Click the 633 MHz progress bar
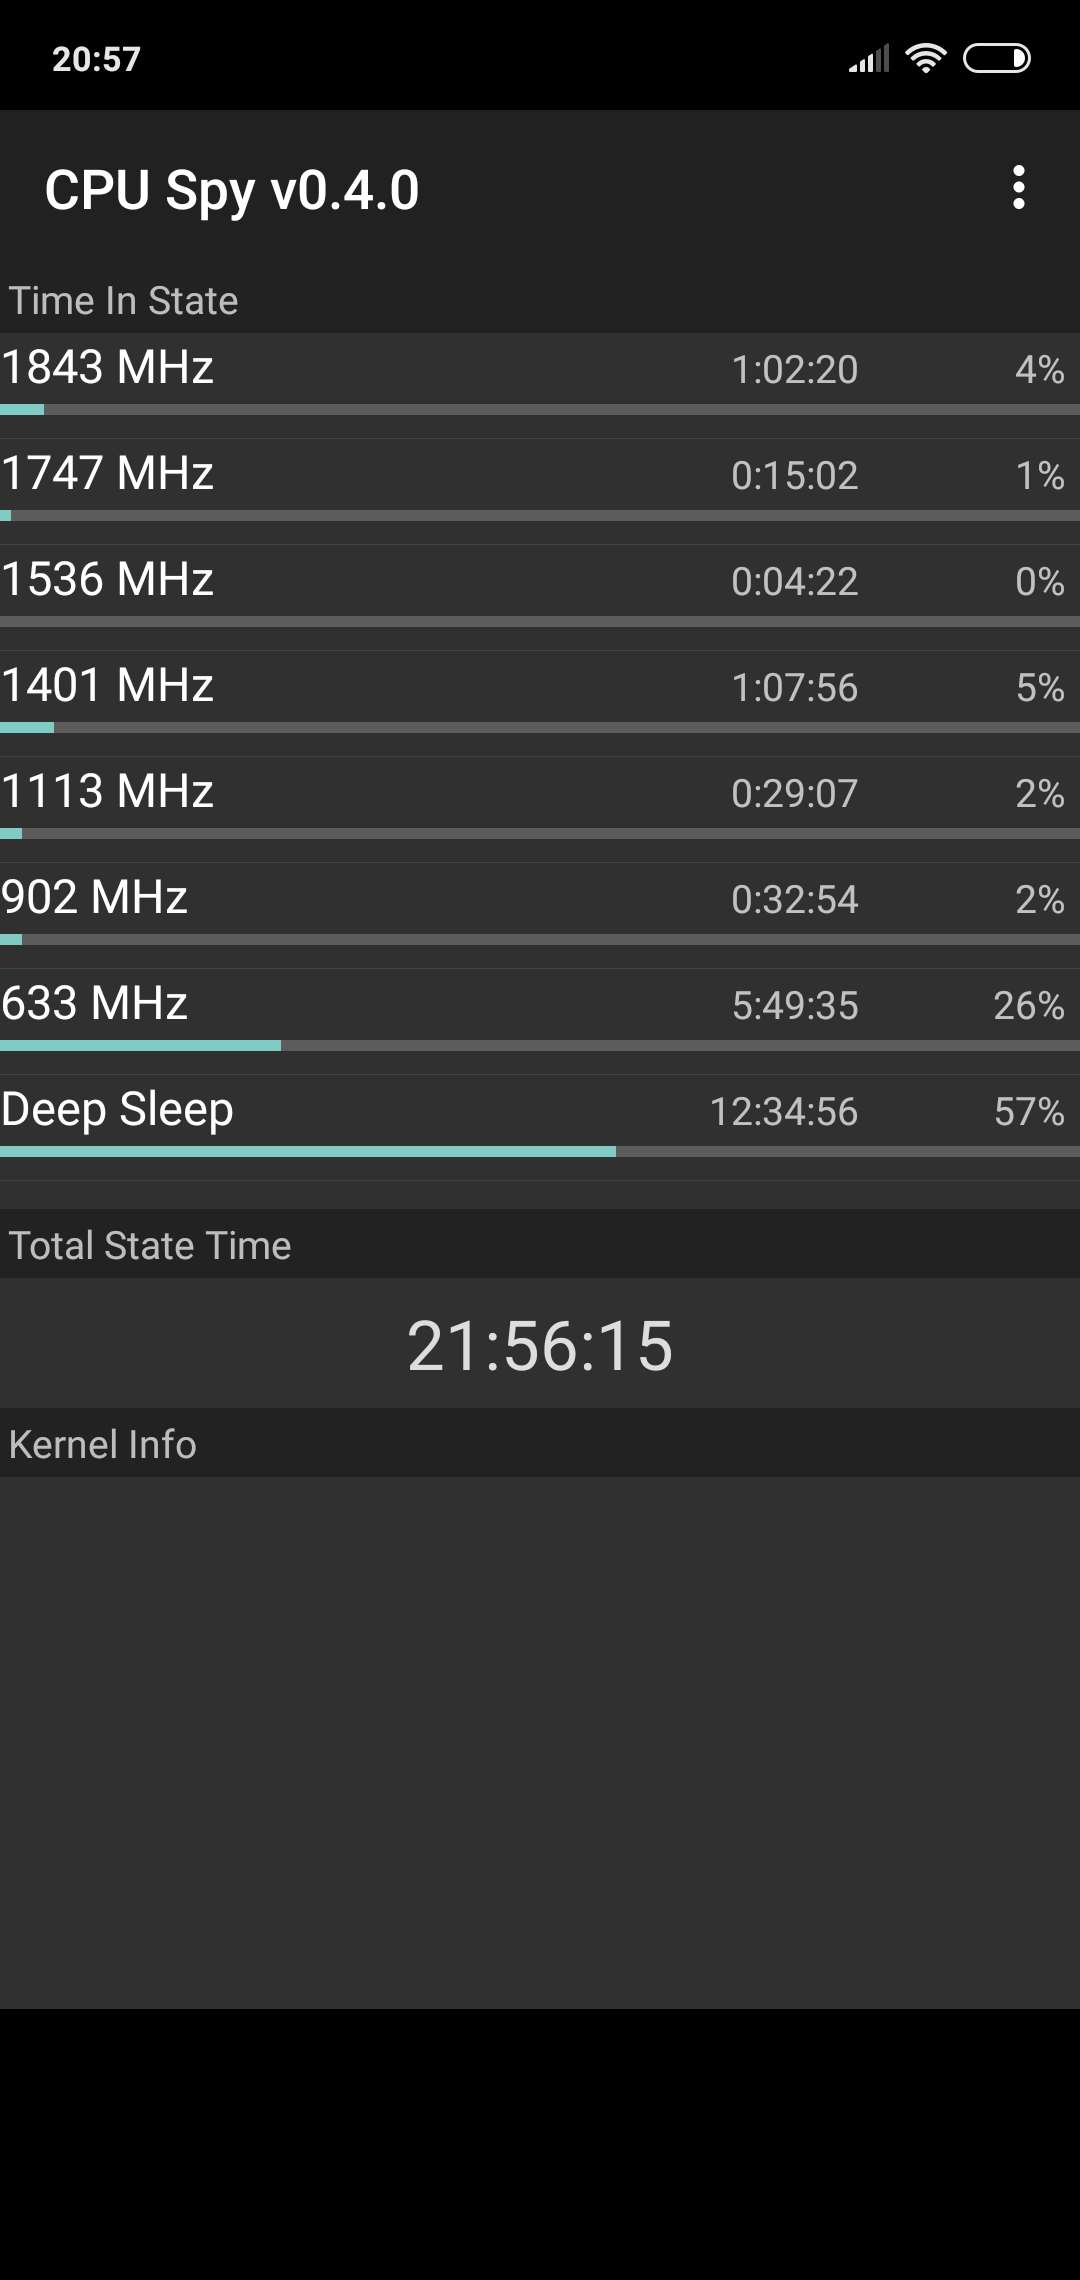The height and width of the screenshot is (2280, 1080). click(540, 1046)
